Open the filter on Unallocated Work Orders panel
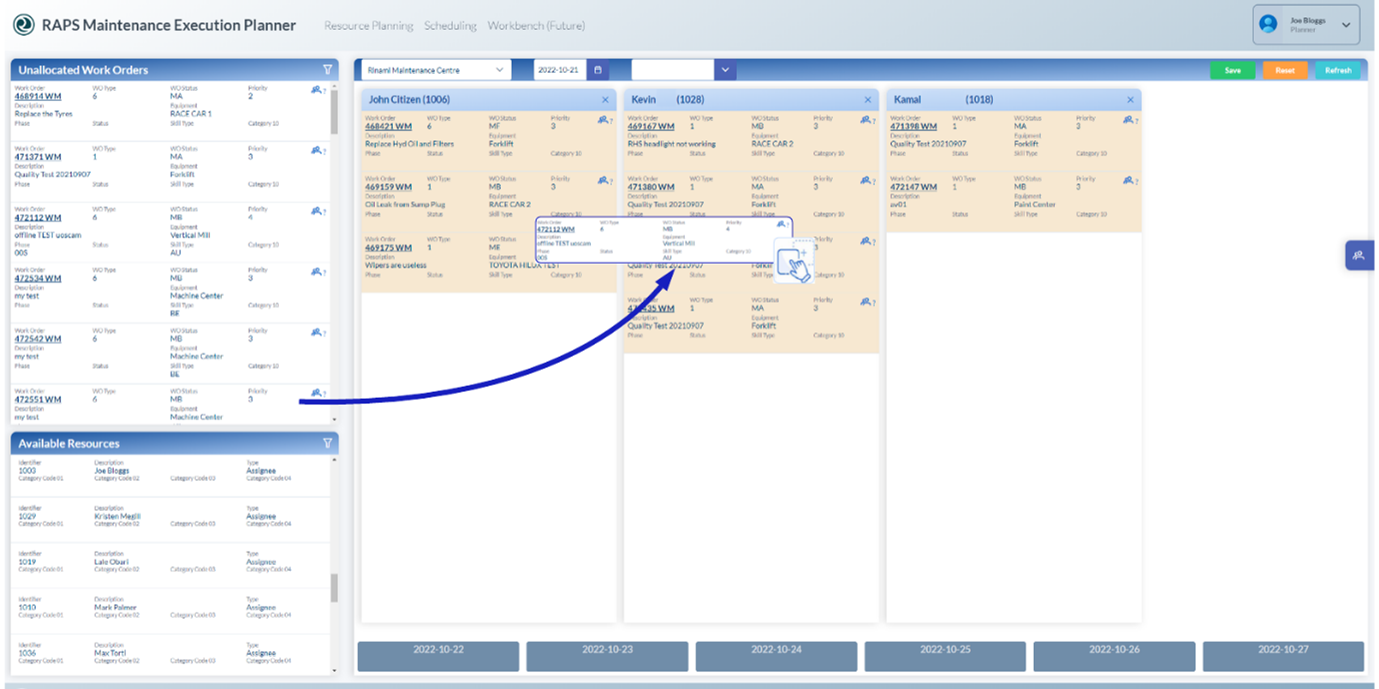This screenshot has width=1379, height=689. tap(327, 69)
